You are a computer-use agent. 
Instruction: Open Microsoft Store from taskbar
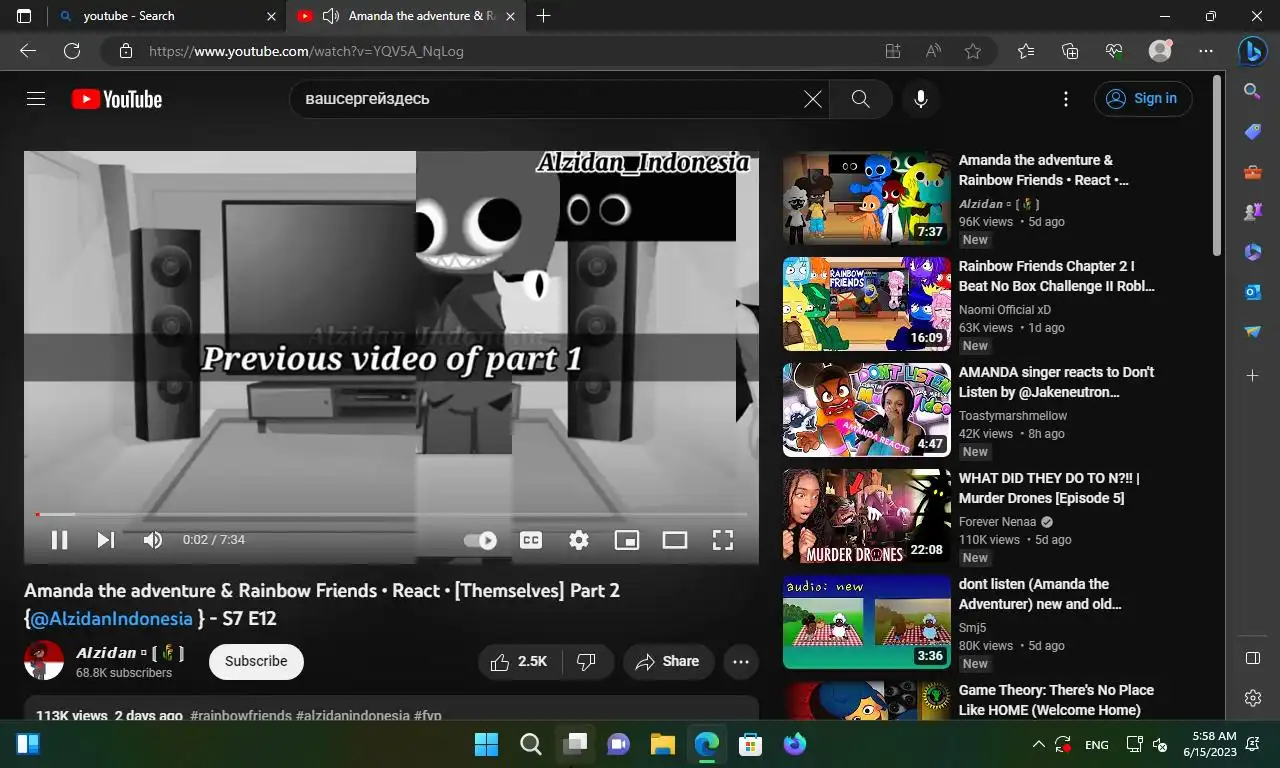click(750, 744)
